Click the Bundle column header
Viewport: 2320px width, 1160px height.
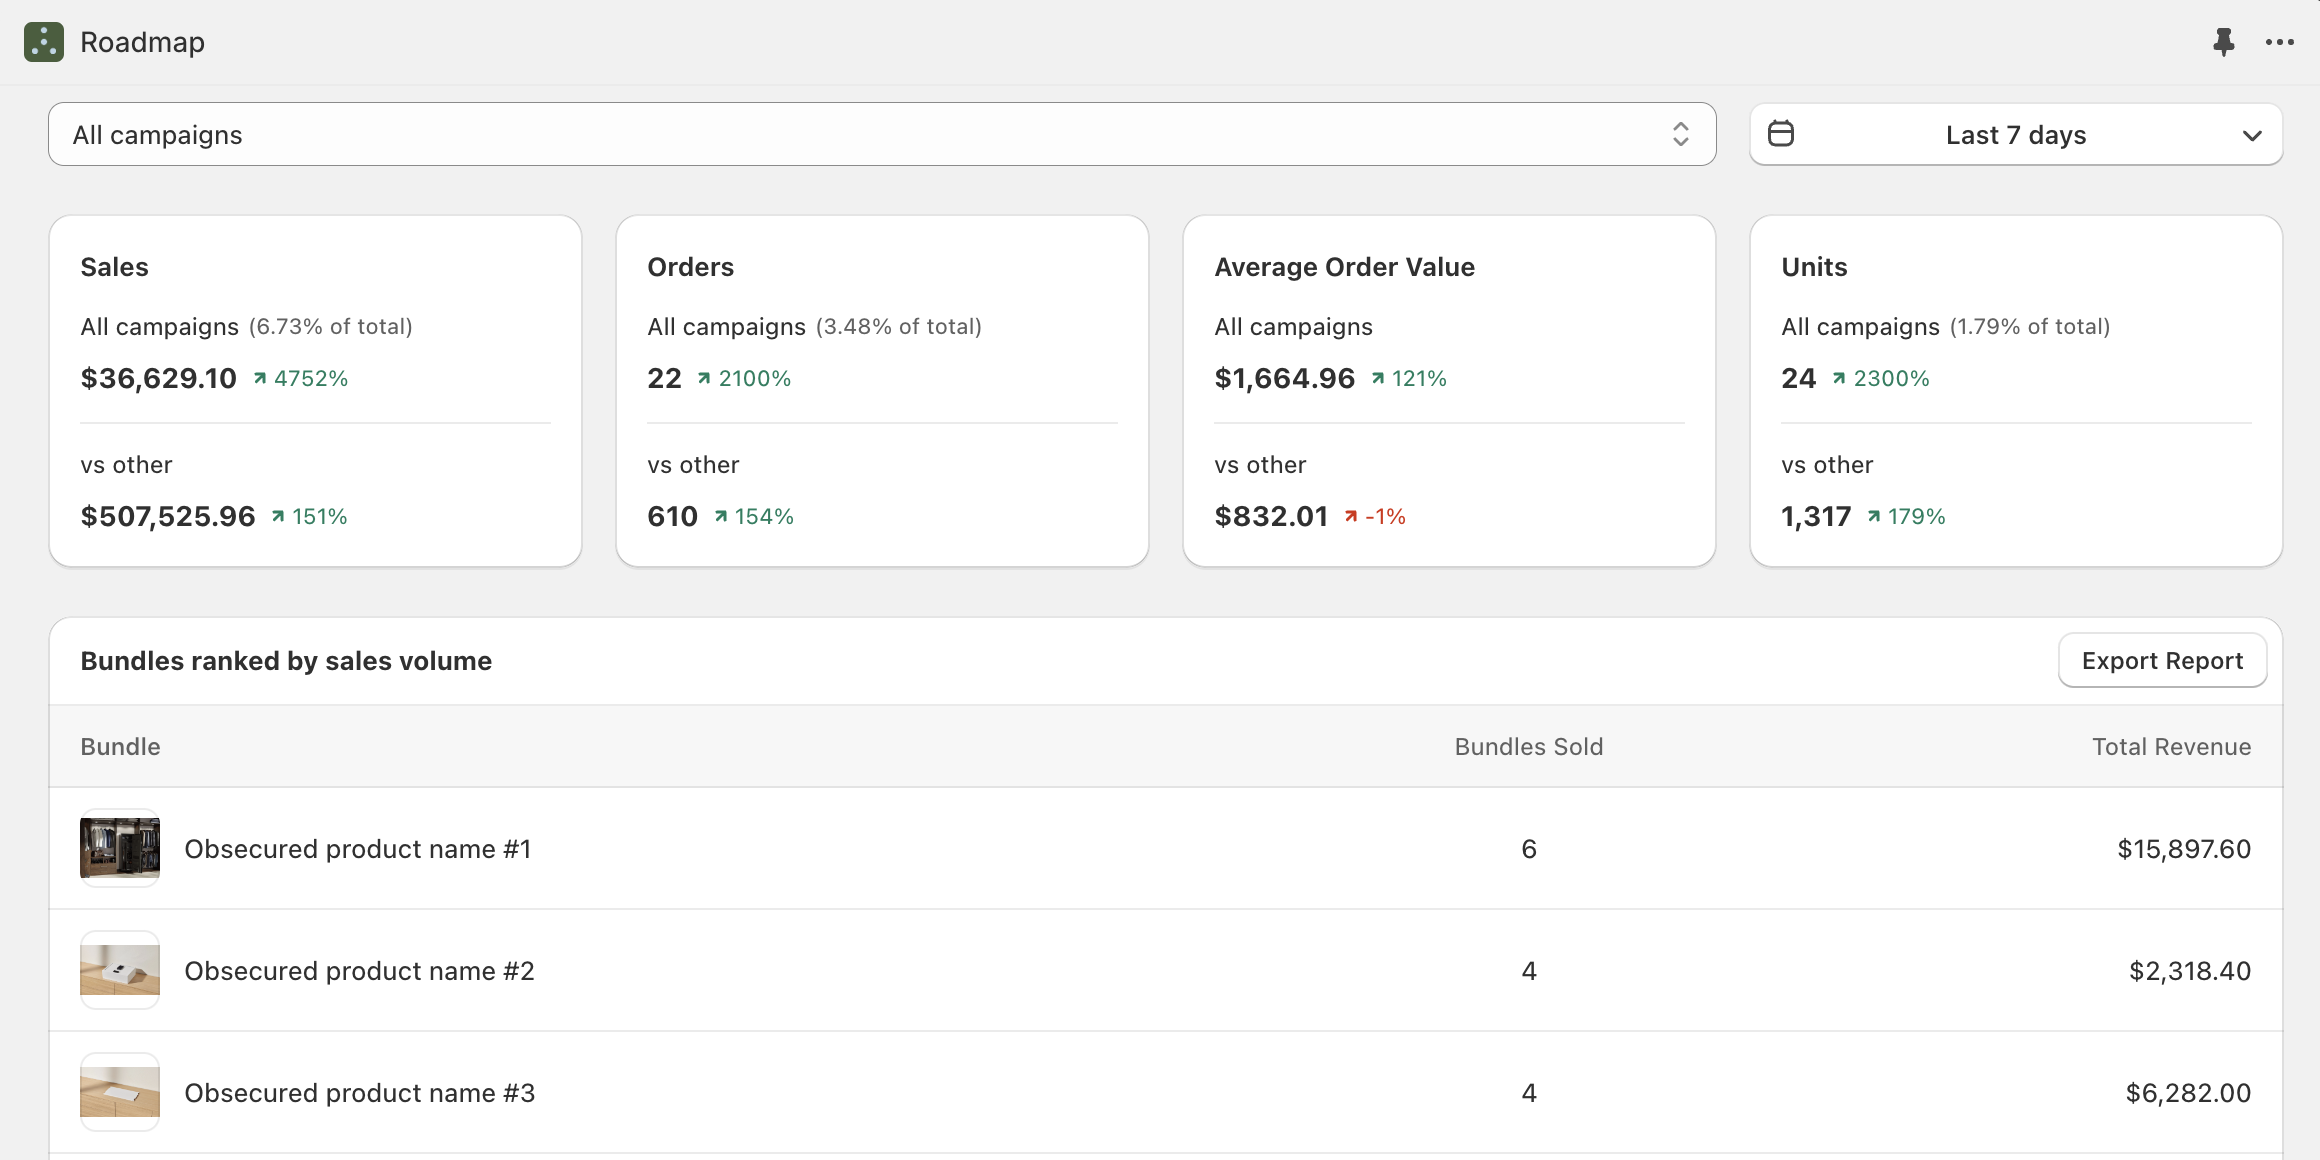(x=120, y=746)
